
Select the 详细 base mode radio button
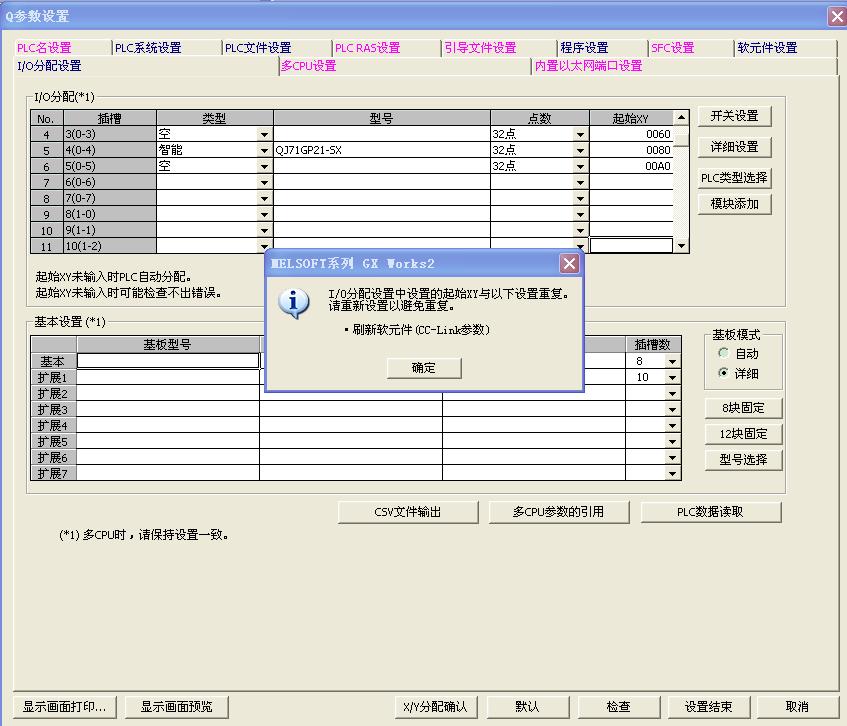(723, 373)
